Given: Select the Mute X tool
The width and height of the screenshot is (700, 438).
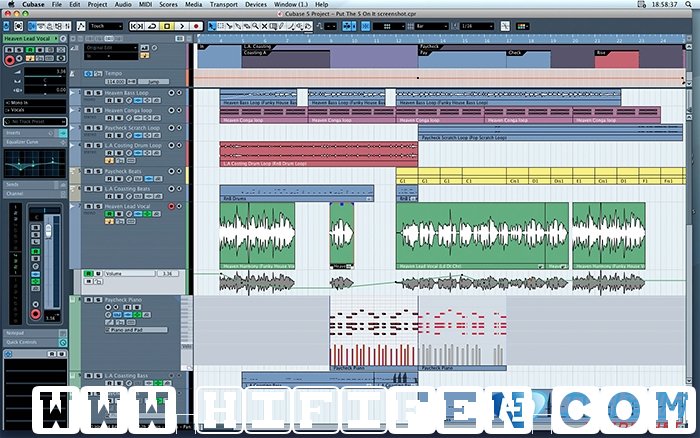Looking at the screenshot, I should click(x=264, y=26).
